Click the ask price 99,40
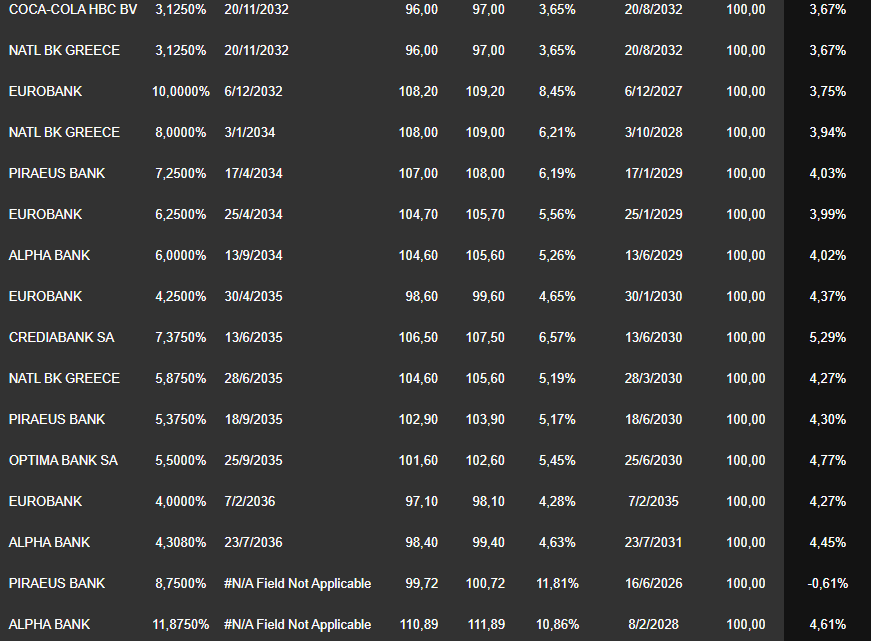Screen dimensions: 871x641 [x=488, y=542]
